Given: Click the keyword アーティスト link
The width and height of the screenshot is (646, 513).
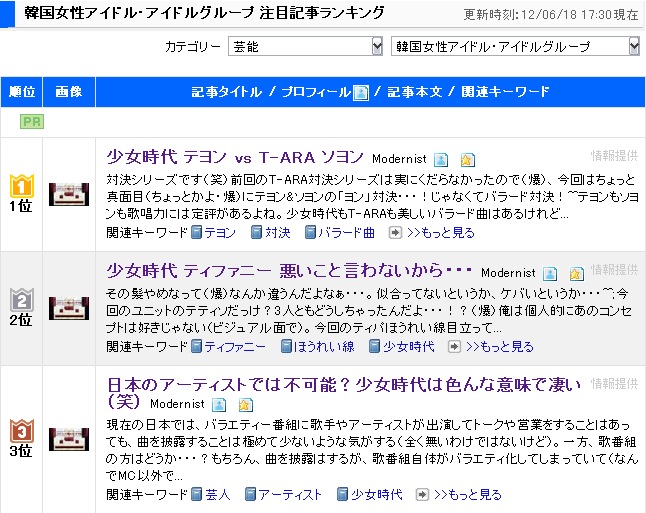Looking at the screenshot, I should pos(290,494).
